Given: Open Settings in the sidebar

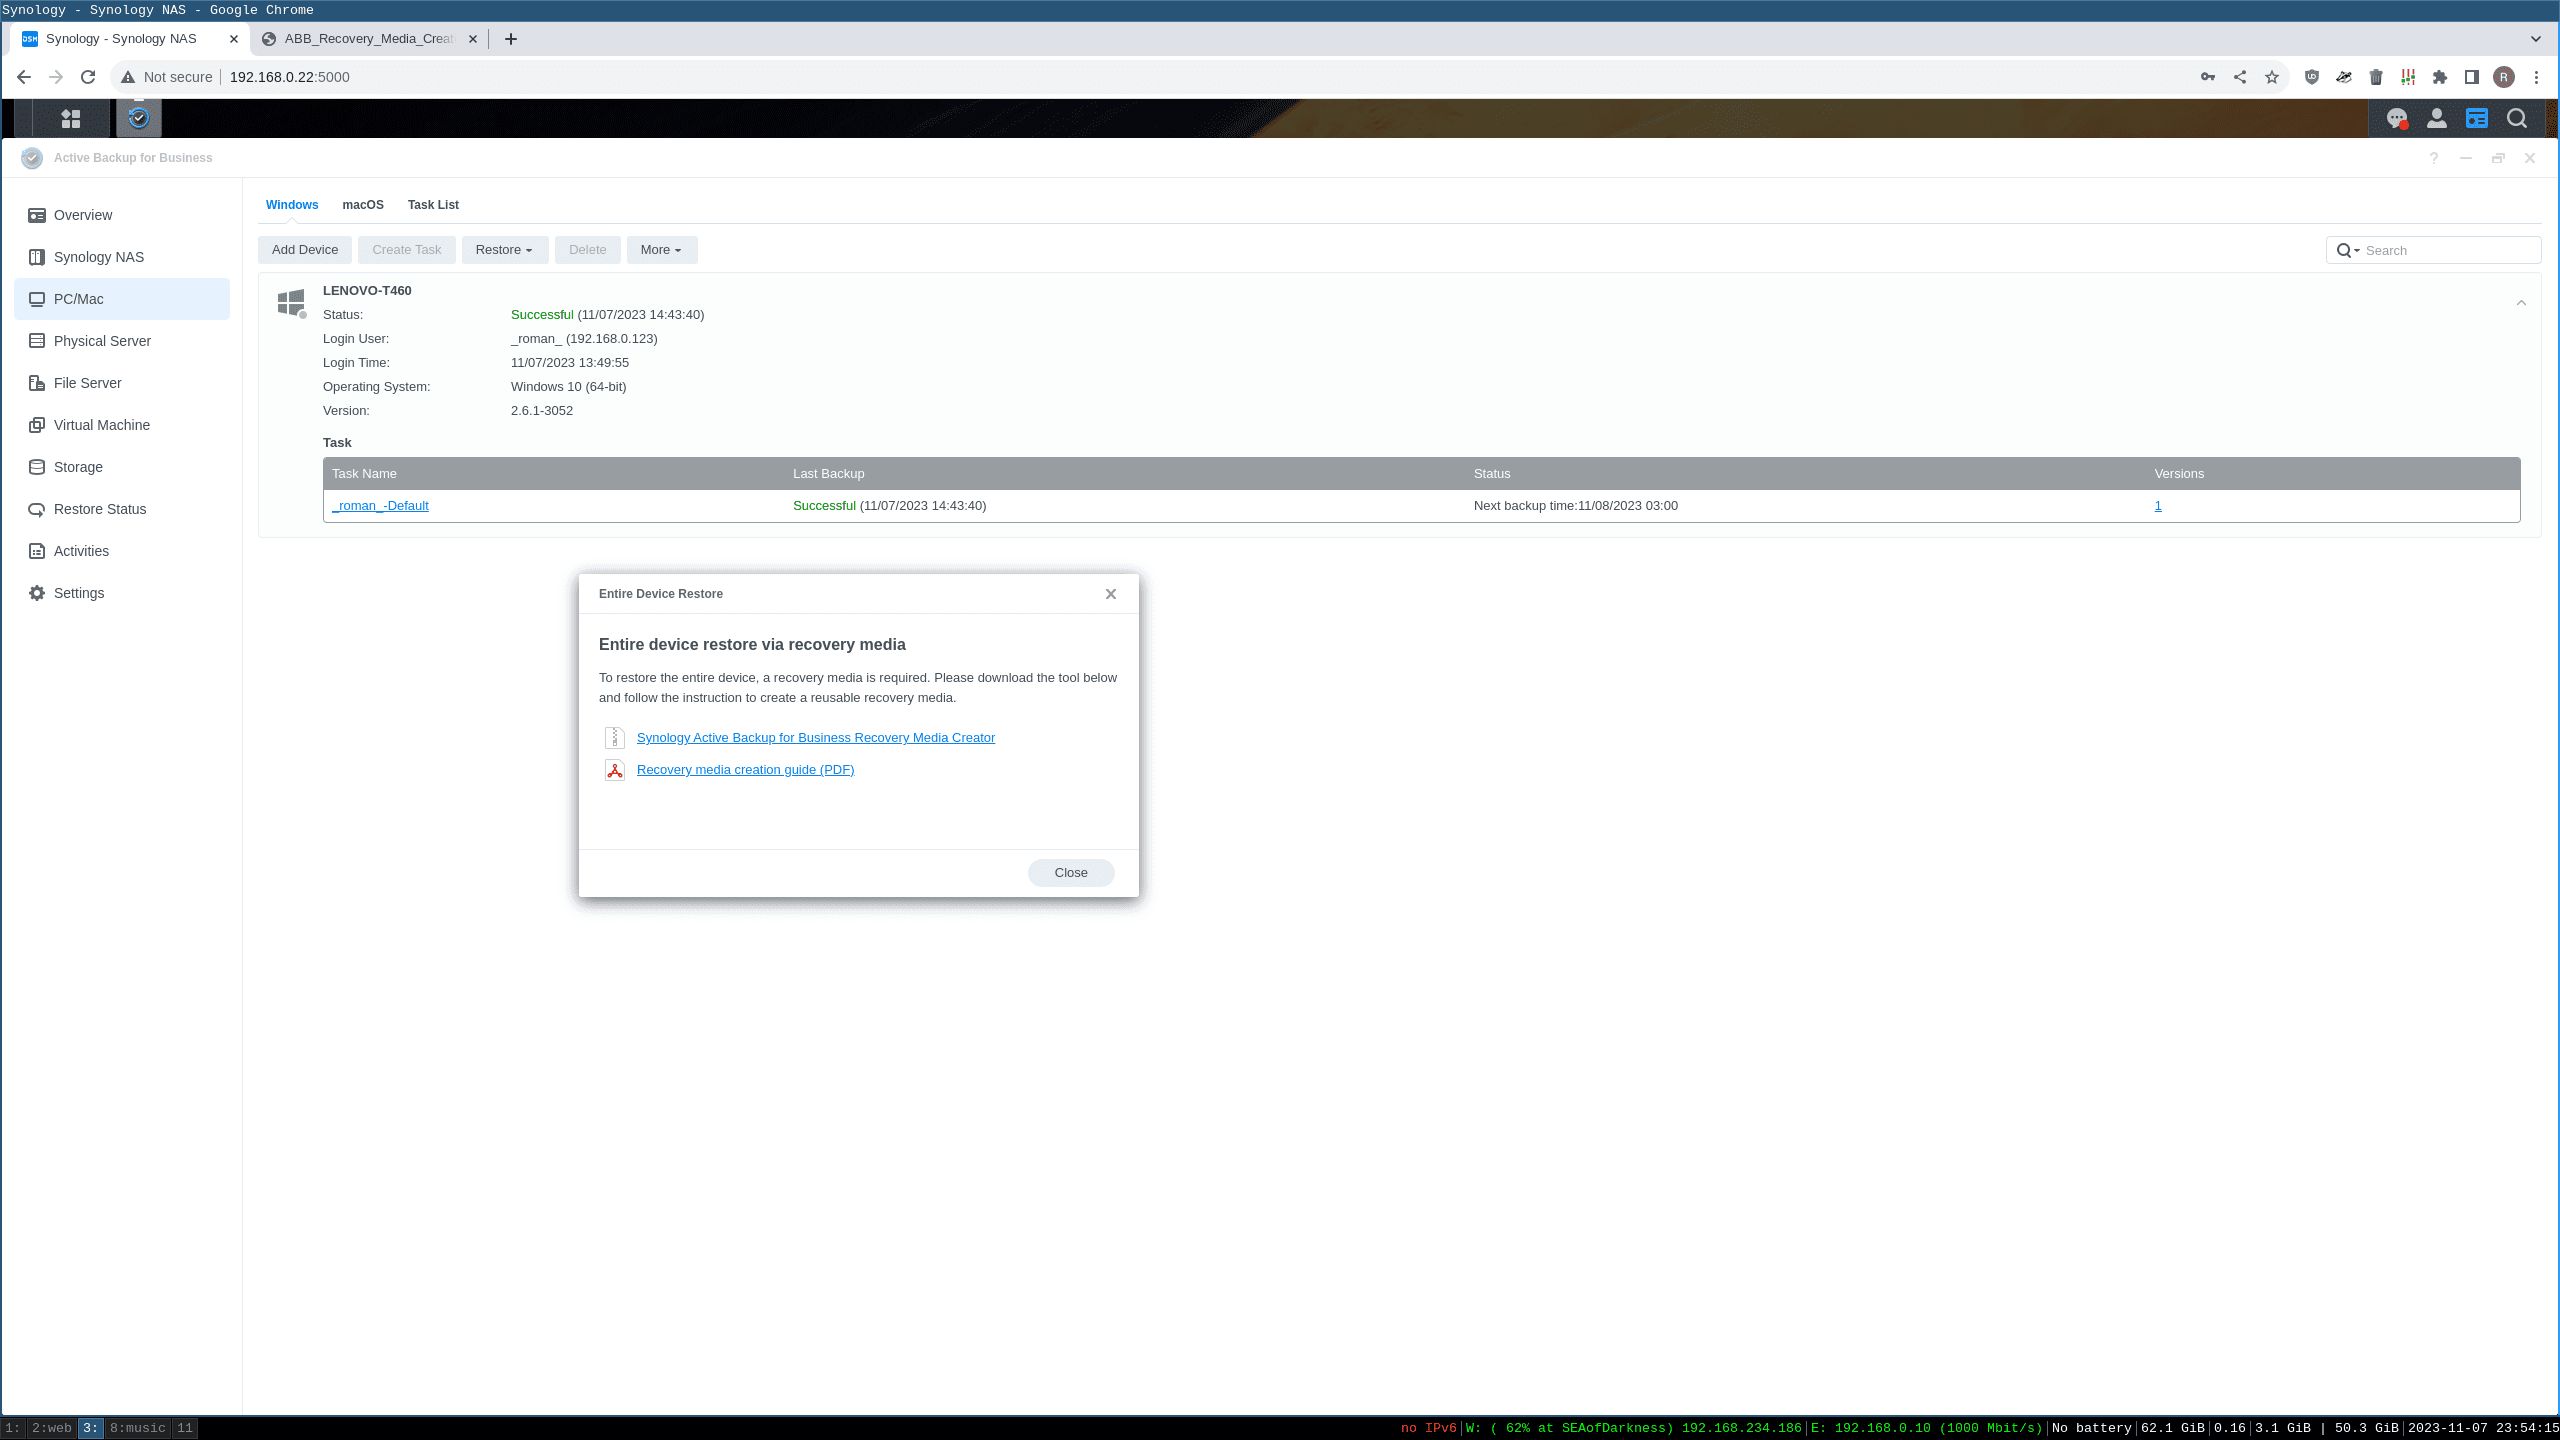Looking at the screenshot, I should (122, 593).
